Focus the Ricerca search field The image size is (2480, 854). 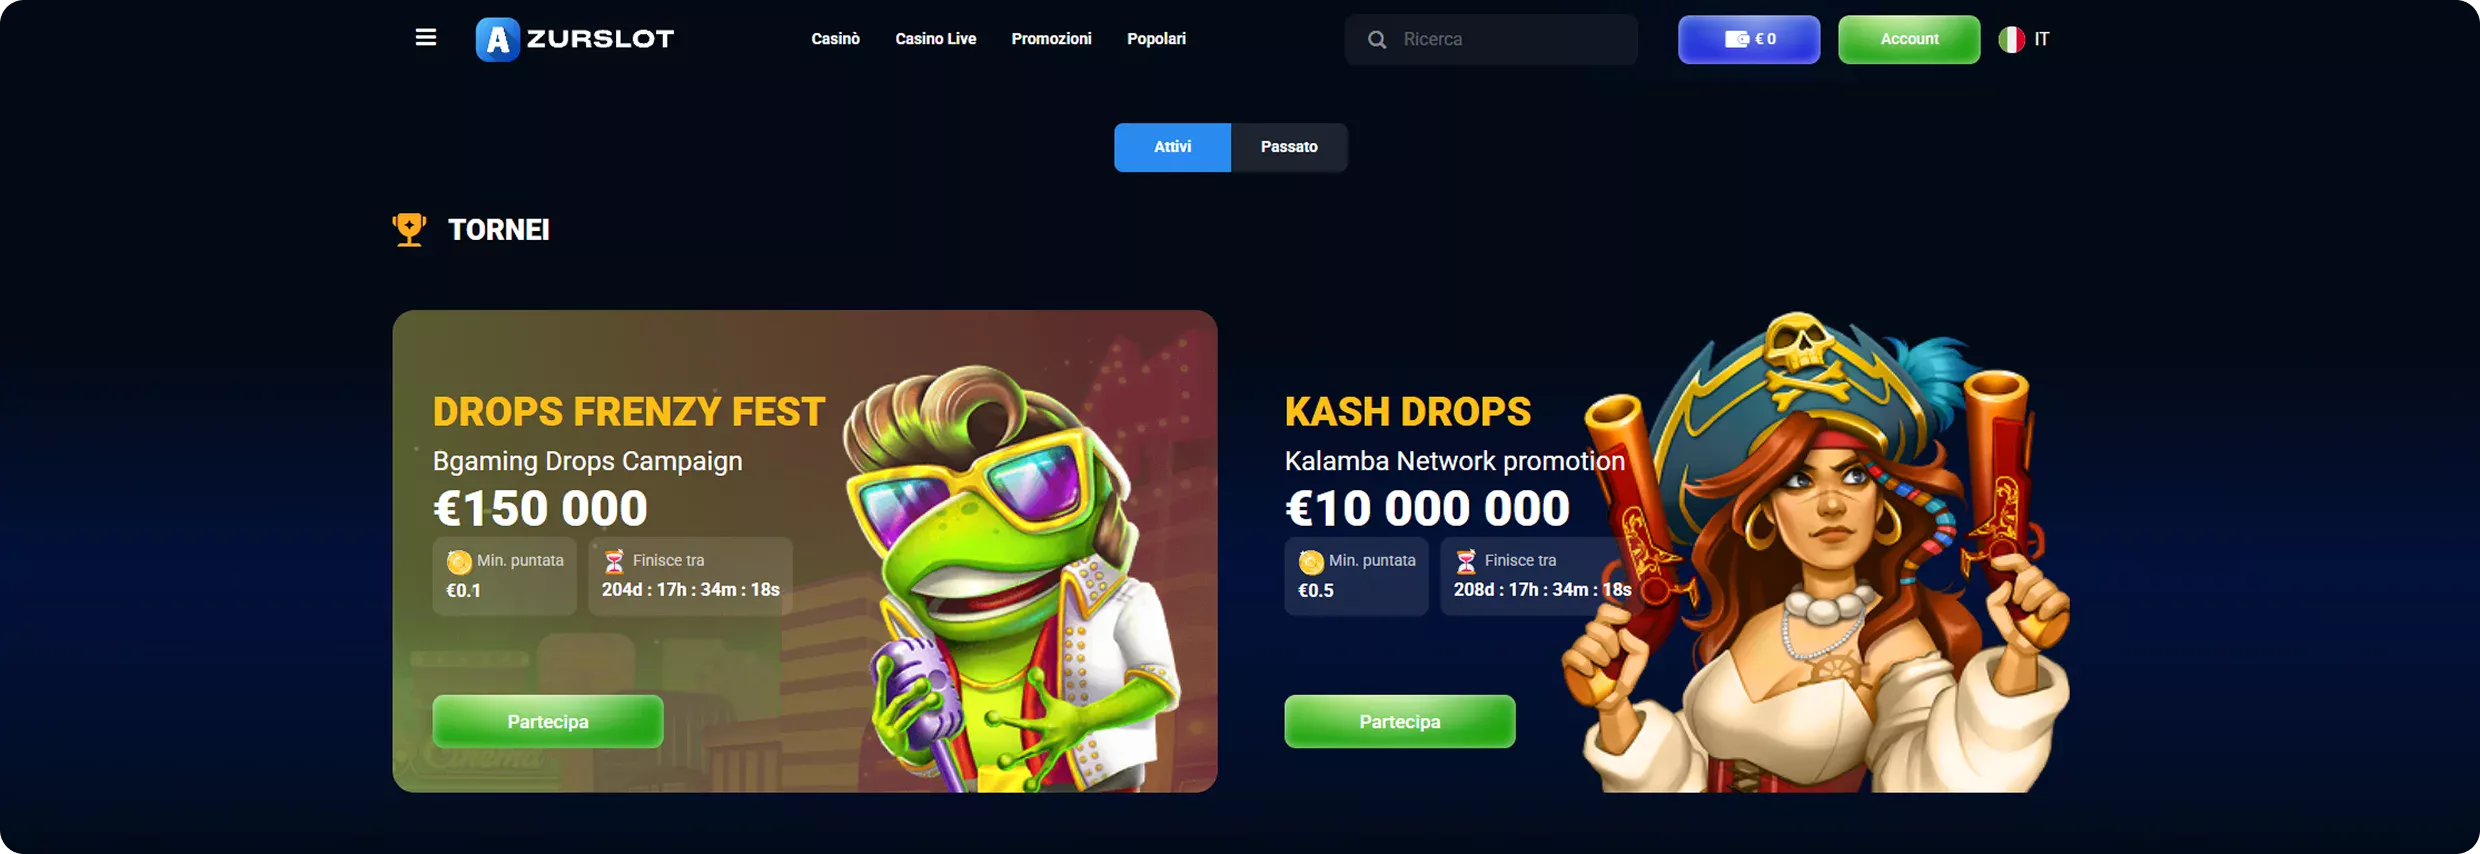coord(1491,39)
